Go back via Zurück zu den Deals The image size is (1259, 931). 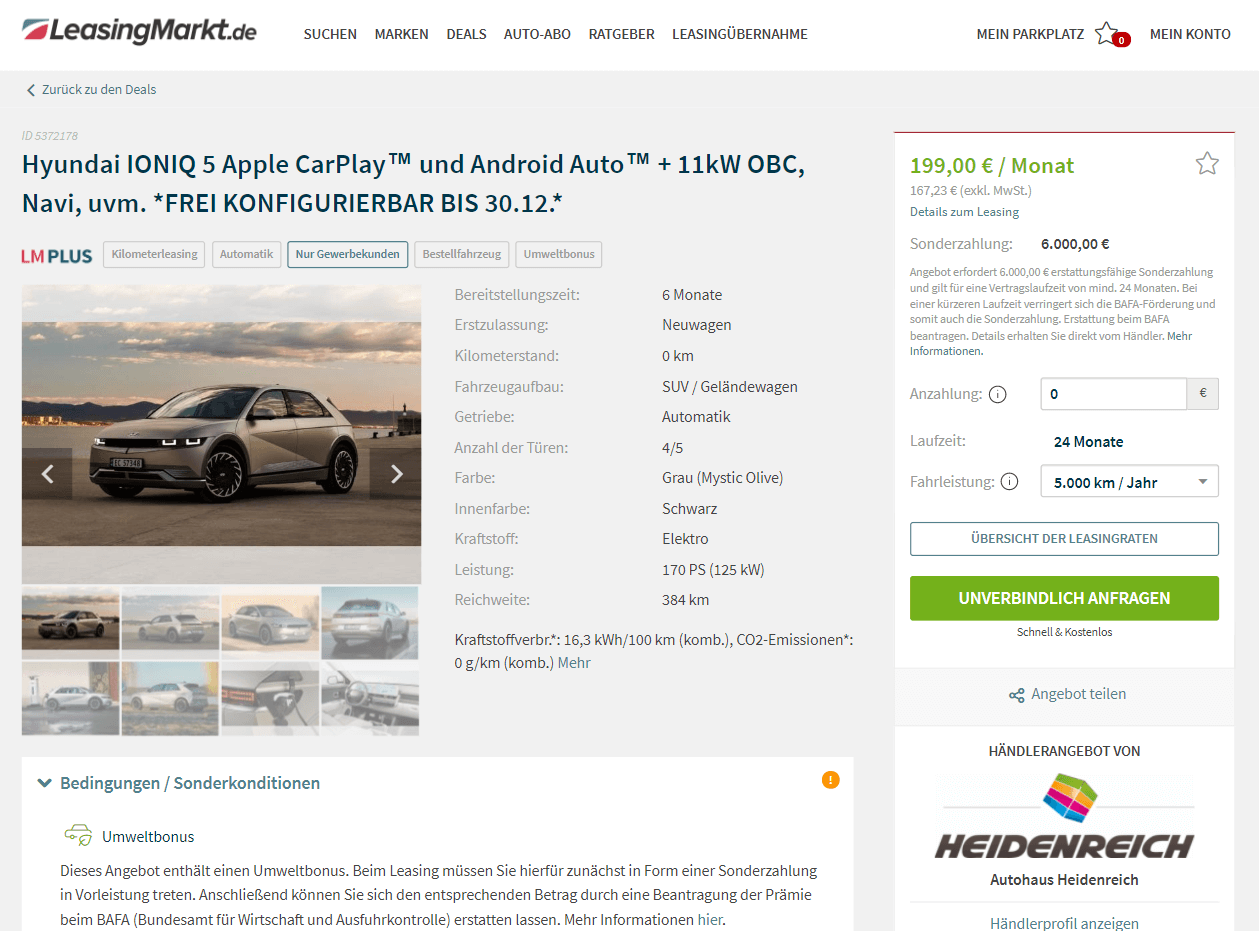click(x=99, y=90)
